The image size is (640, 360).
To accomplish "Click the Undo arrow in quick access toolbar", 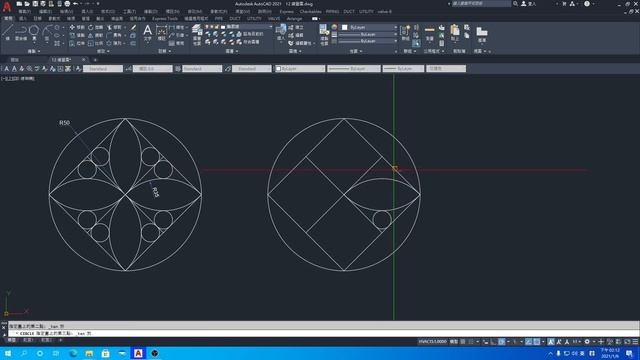I will click(x=75, y=4).
